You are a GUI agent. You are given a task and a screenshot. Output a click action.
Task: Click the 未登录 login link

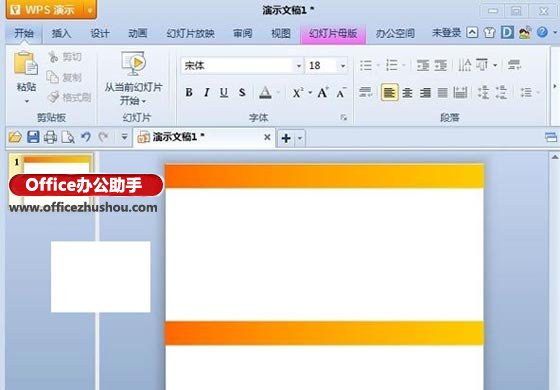point(446,33)
